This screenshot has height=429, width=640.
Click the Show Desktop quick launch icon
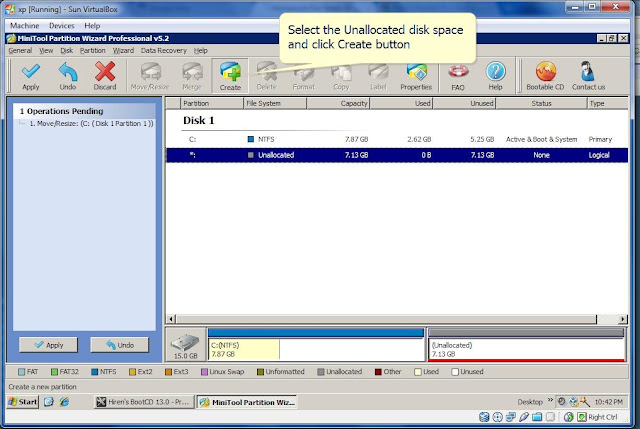49,402
